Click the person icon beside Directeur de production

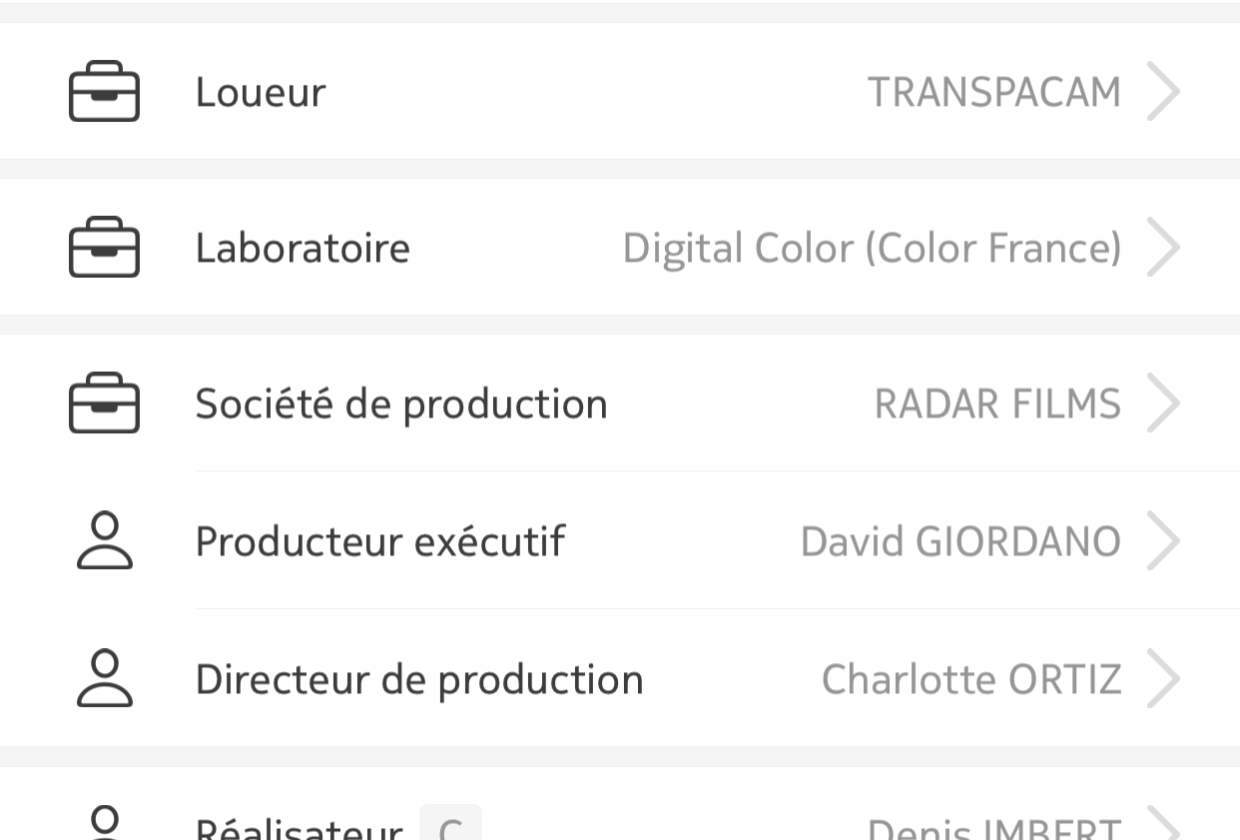click(104, 678)
